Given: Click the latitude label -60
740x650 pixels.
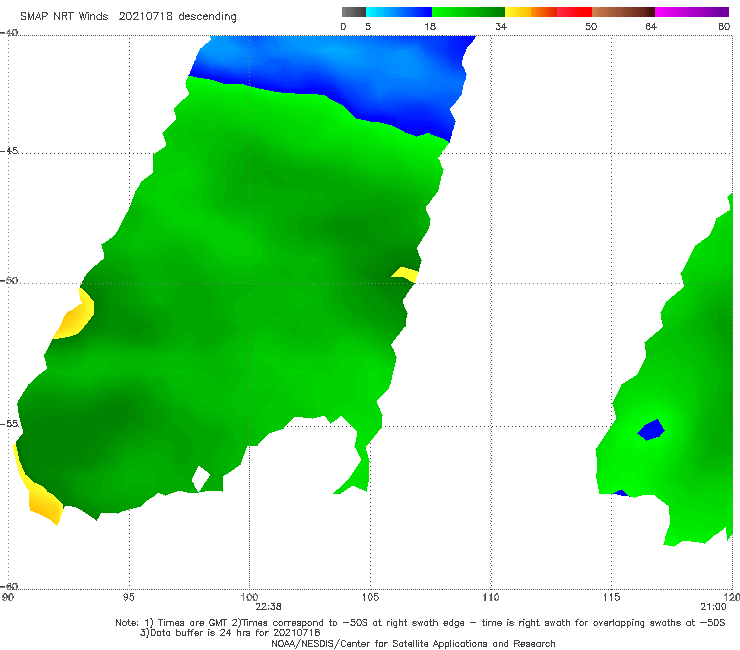Looking at the screenshot, I should click(9, 586).
